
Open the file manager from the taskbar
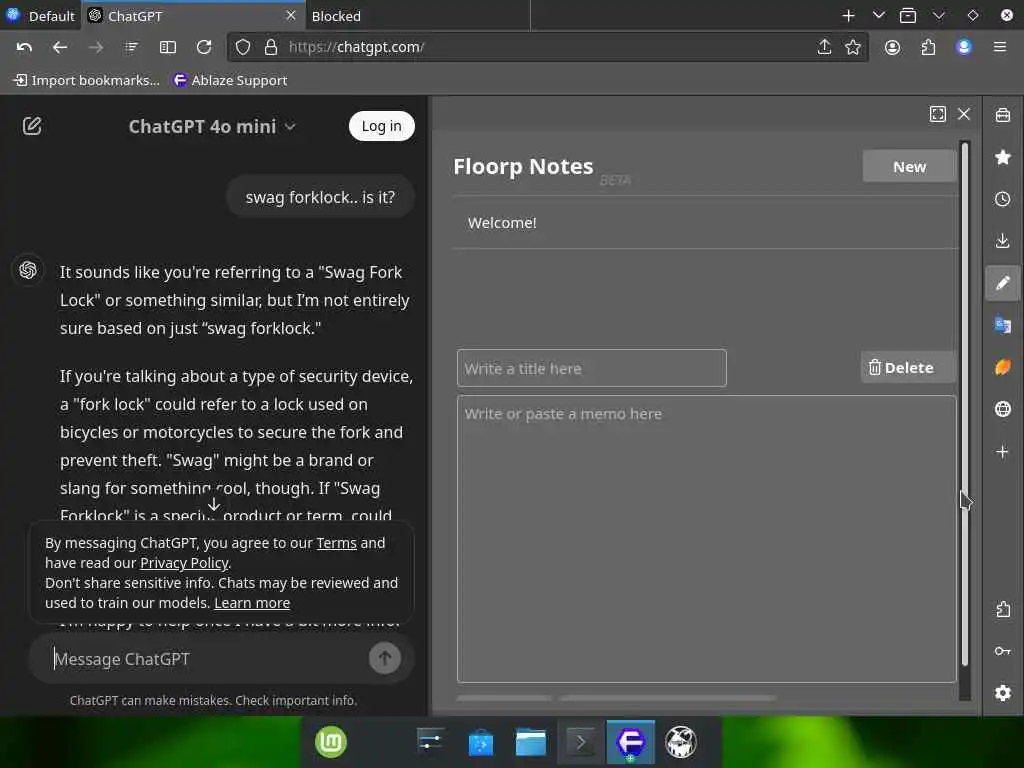click(531, 743)
